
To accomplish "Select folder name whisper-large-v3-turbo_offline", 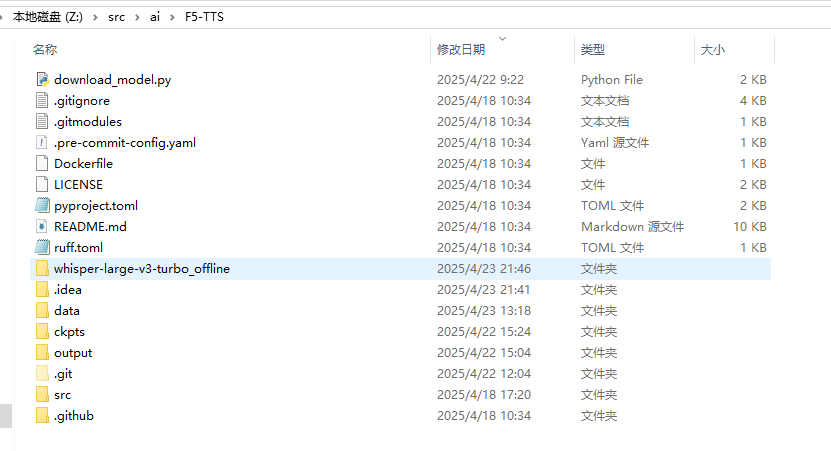I will (x=142, y=269).
